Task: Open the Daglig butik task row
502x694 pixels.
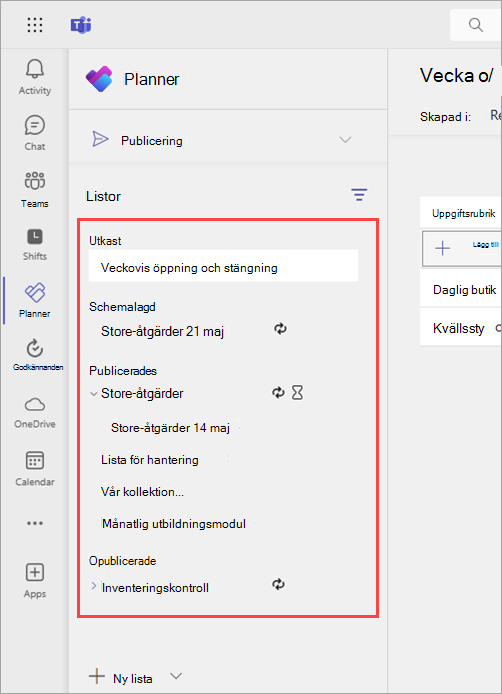Action: [x=460, y=290]
